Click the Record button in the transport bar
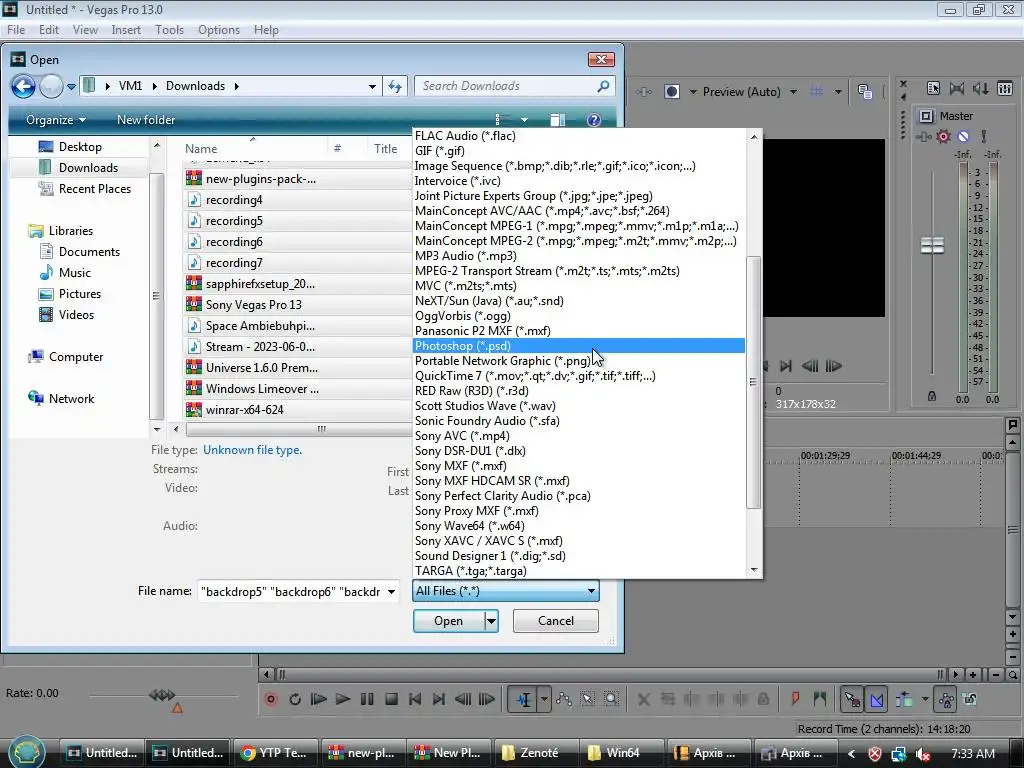 [x=271, y=699]
